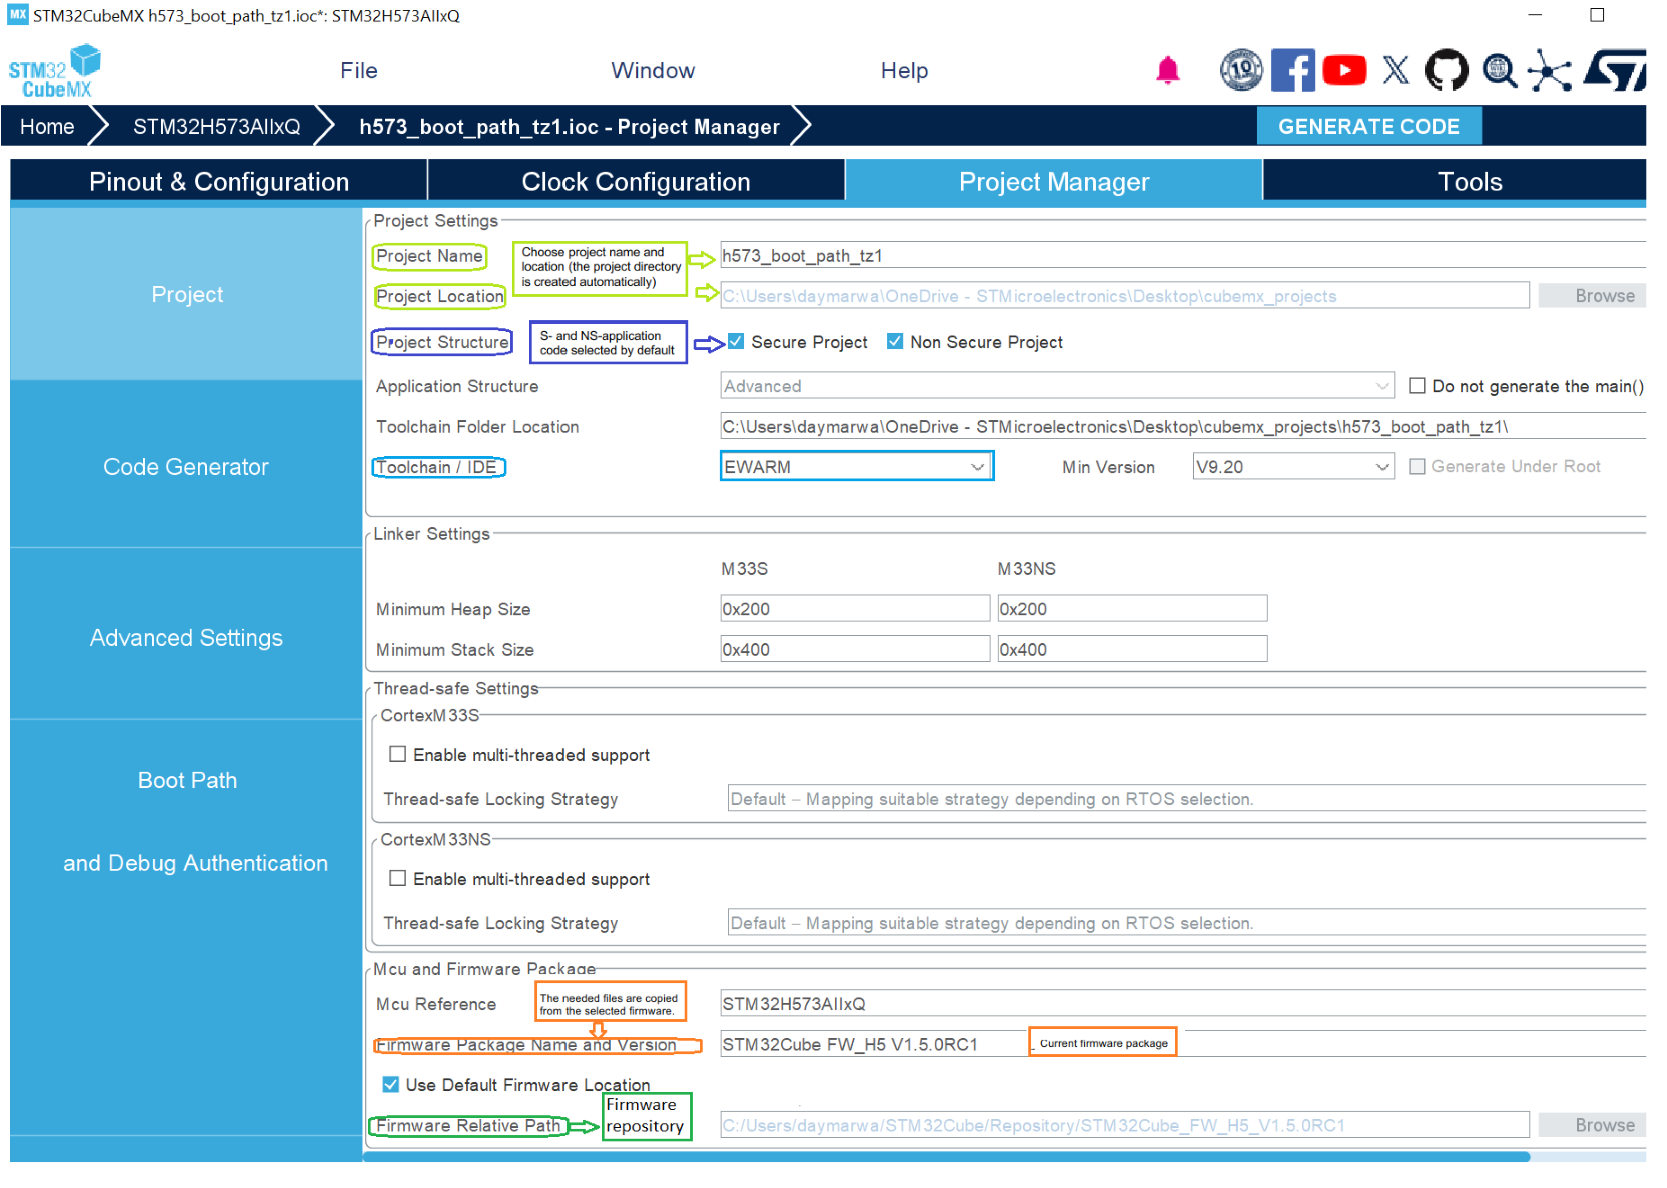
Task: Open the notification bell
Action: 1167,71
